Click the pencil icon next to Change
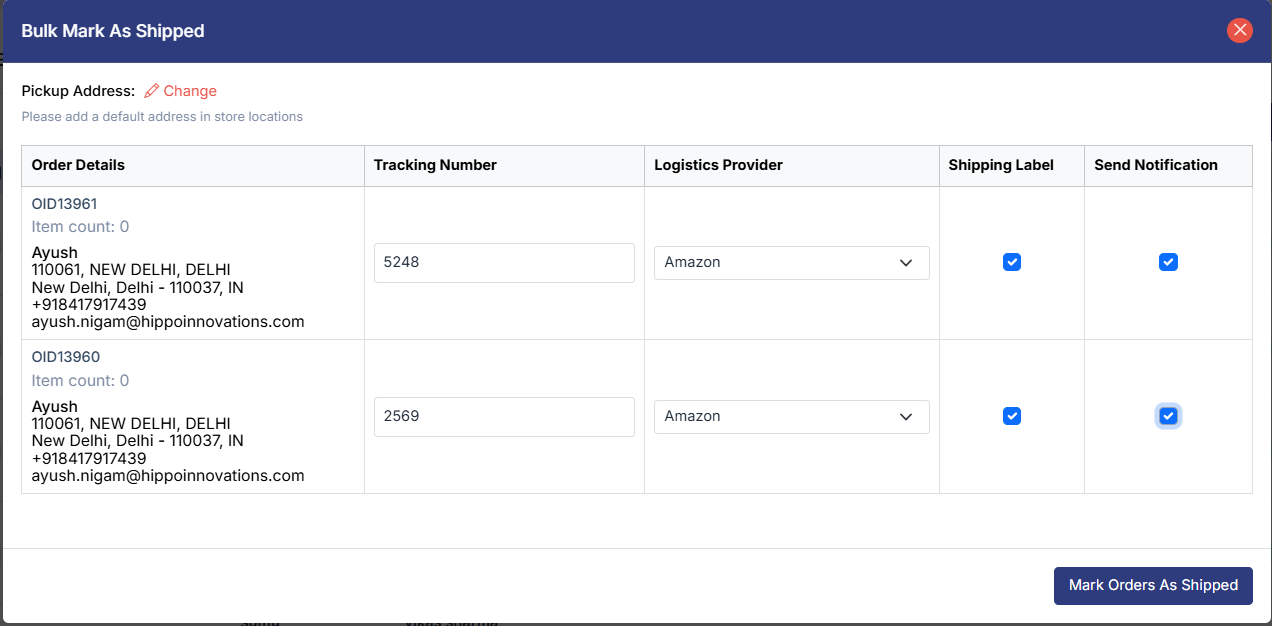The image size is (1272, 626). pyautogui.click(x=152, y=91)
